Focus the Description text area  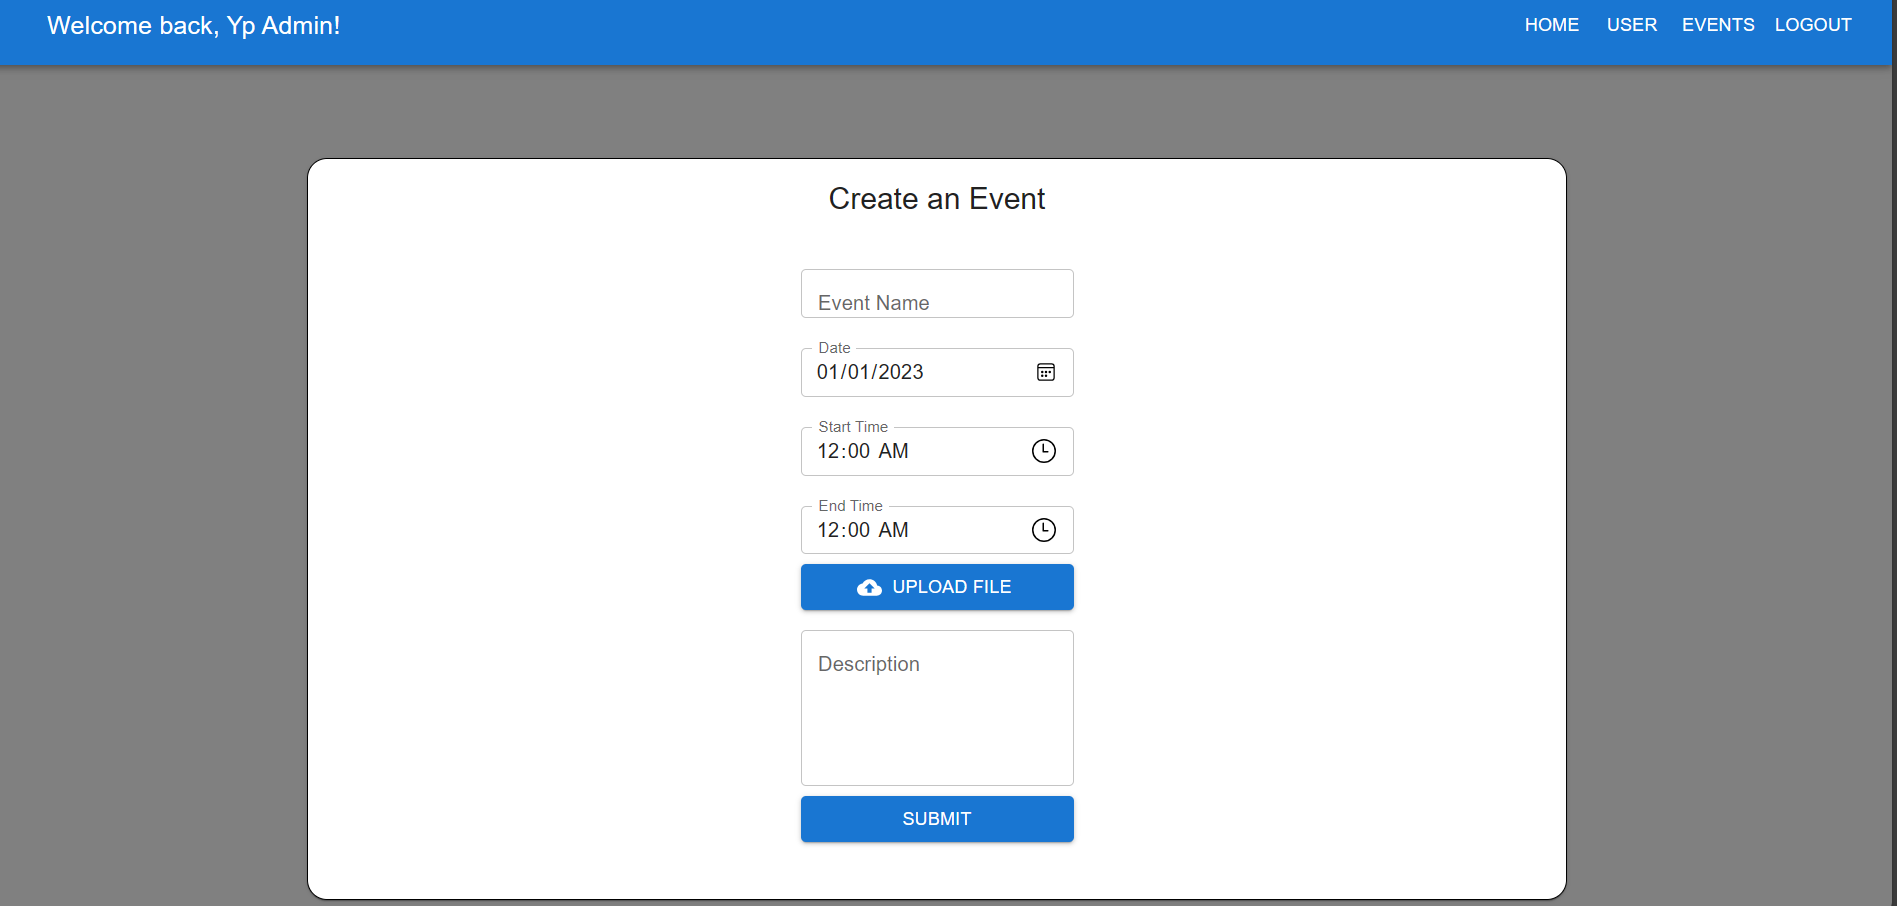[937, 708]
